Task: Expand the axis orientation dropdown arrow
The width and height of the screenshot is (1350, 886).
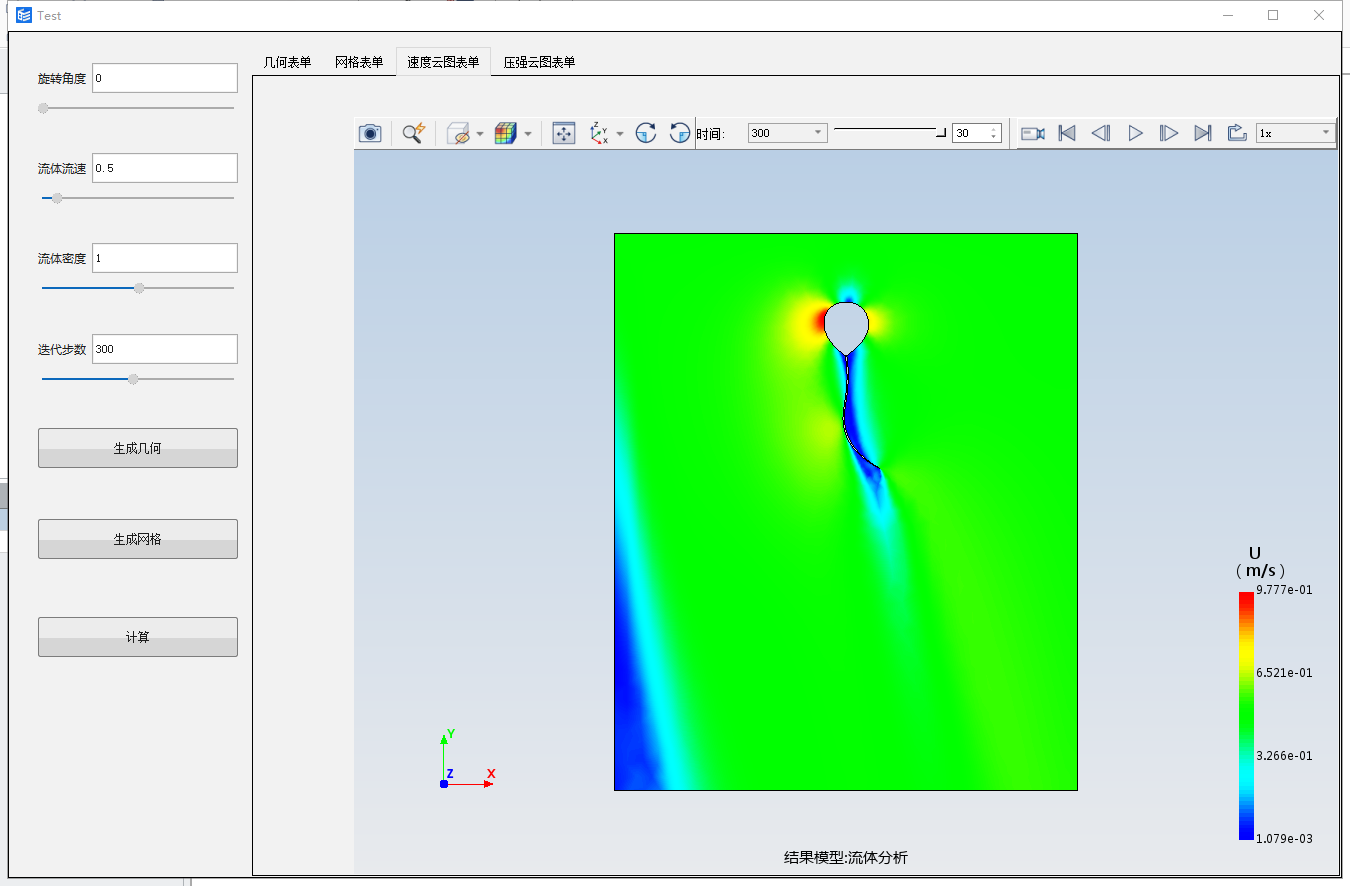Action: click(620, 134)
